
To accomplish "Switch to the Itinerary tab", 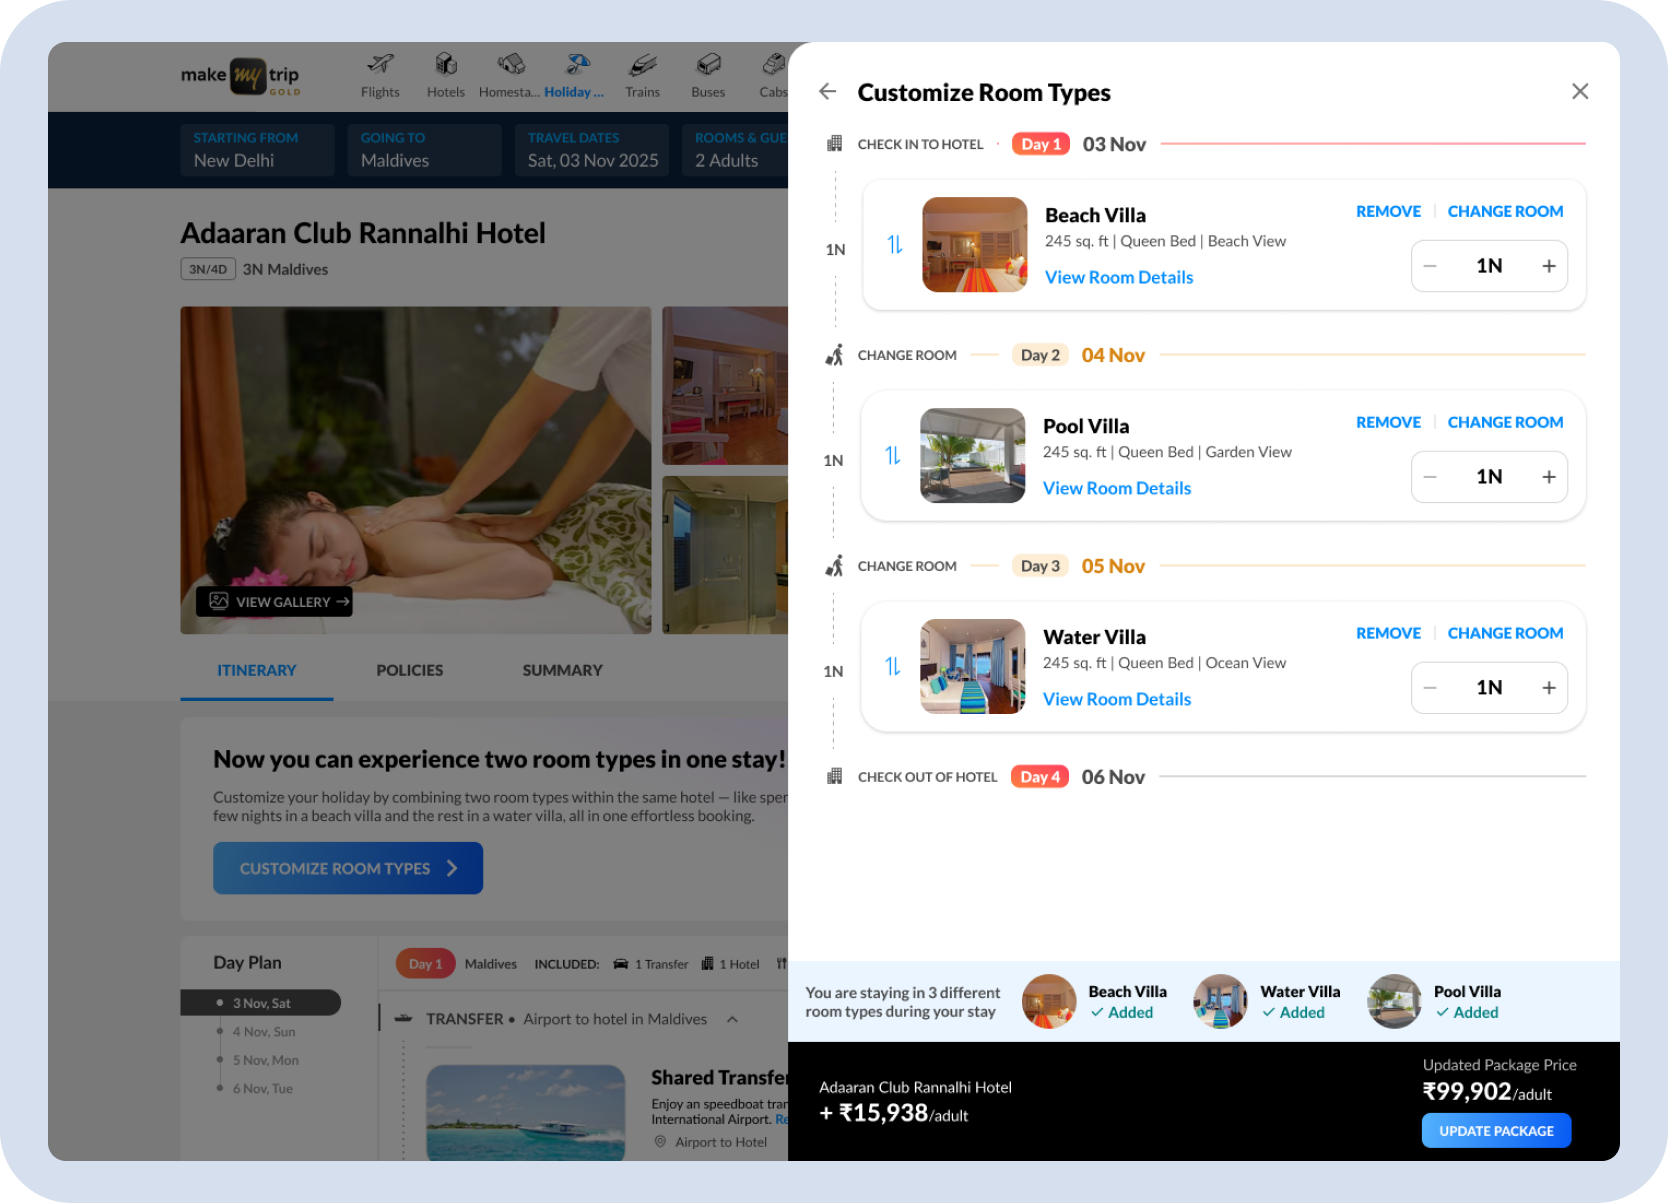I will (257, 670).
